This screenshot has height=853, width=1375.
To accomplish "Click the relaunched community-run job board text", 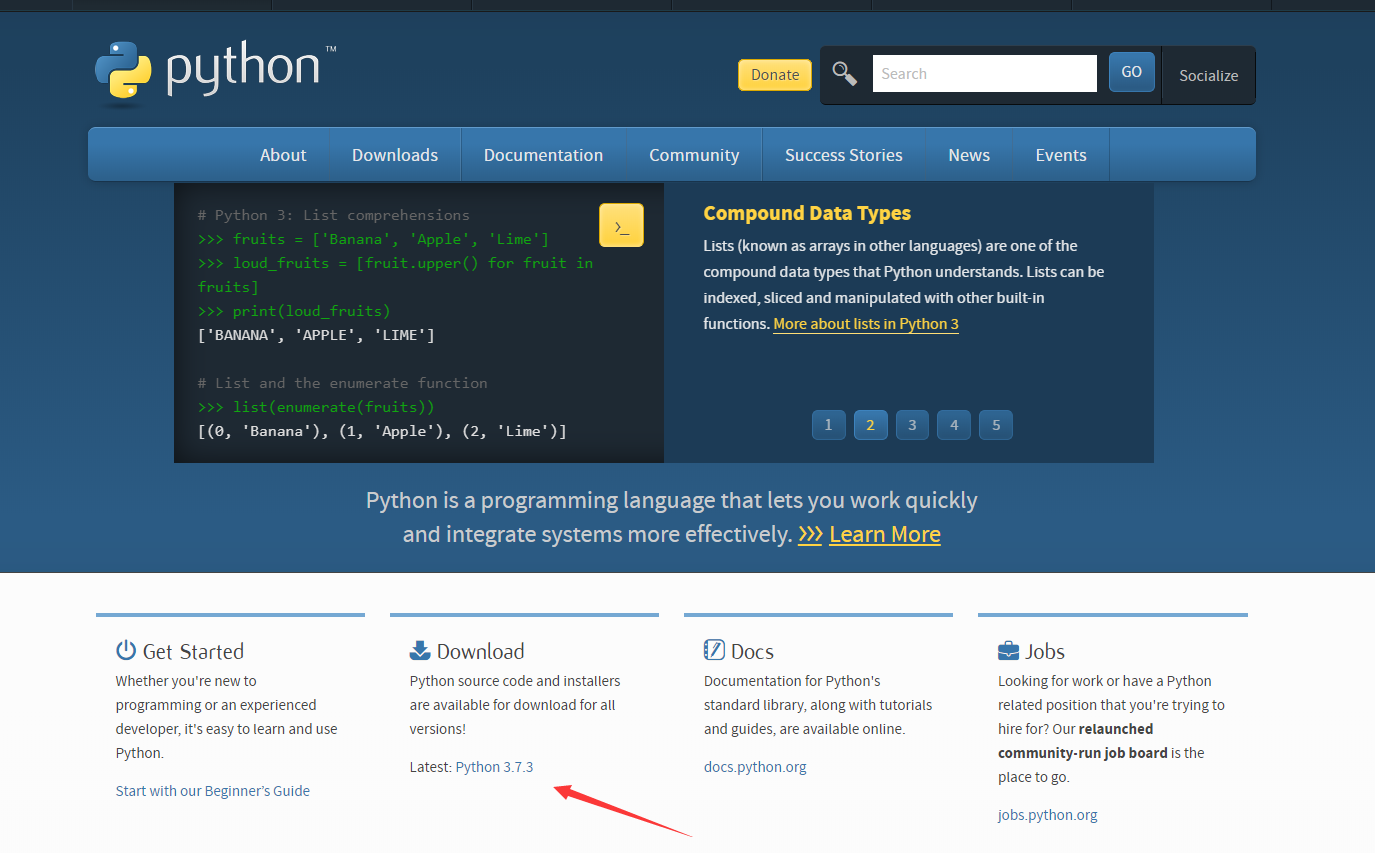I will (1083, 741).
